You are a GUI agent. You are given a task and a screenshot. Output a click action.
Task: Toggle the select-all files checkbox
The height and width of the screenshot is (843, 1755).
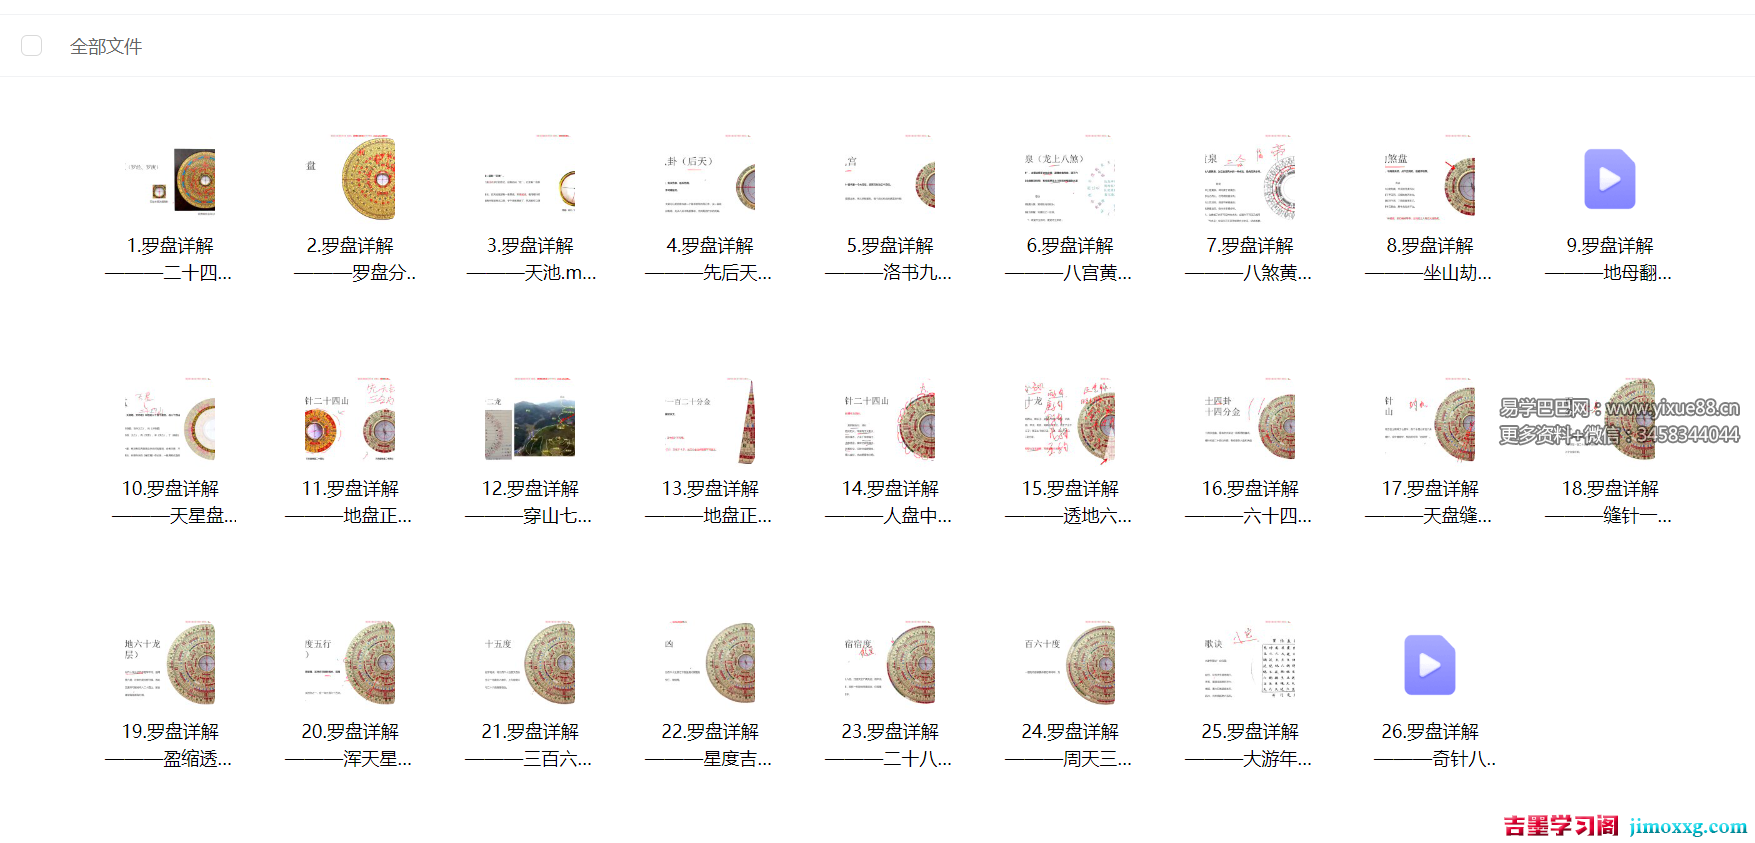coord(31,46)
